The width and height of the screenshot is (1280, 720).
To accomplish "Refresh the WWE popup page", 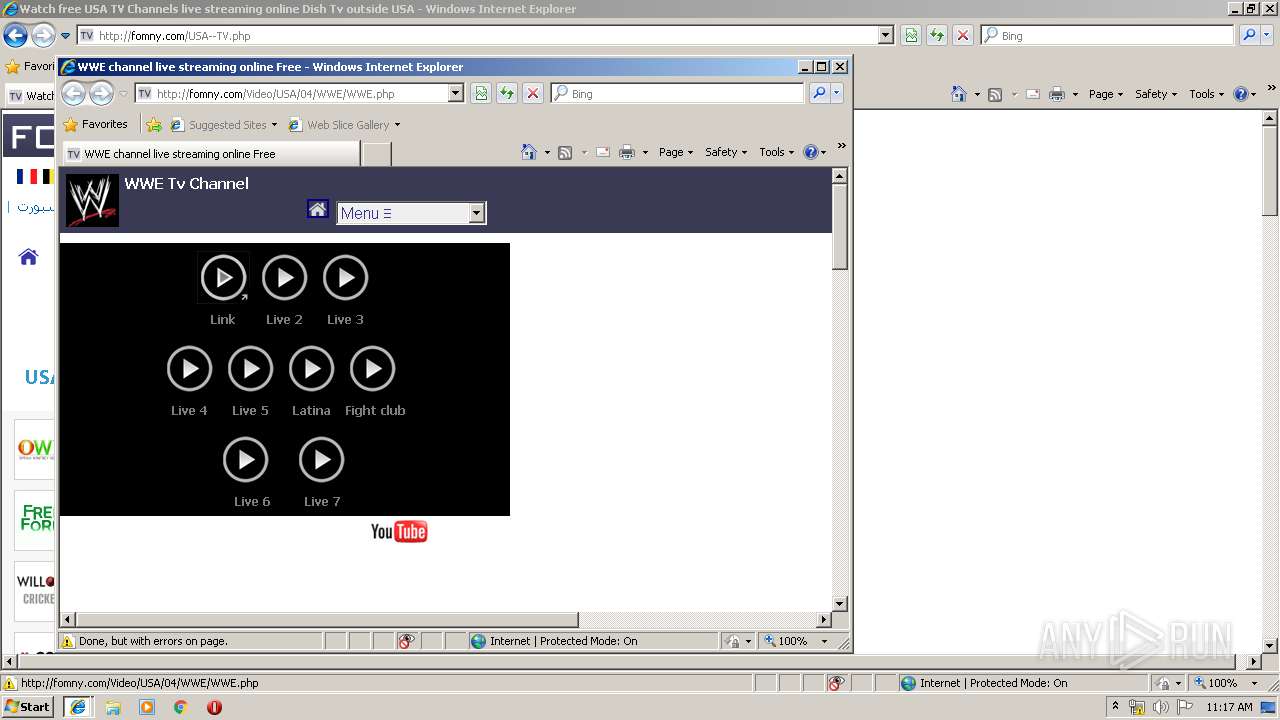I will click(507, 93).
